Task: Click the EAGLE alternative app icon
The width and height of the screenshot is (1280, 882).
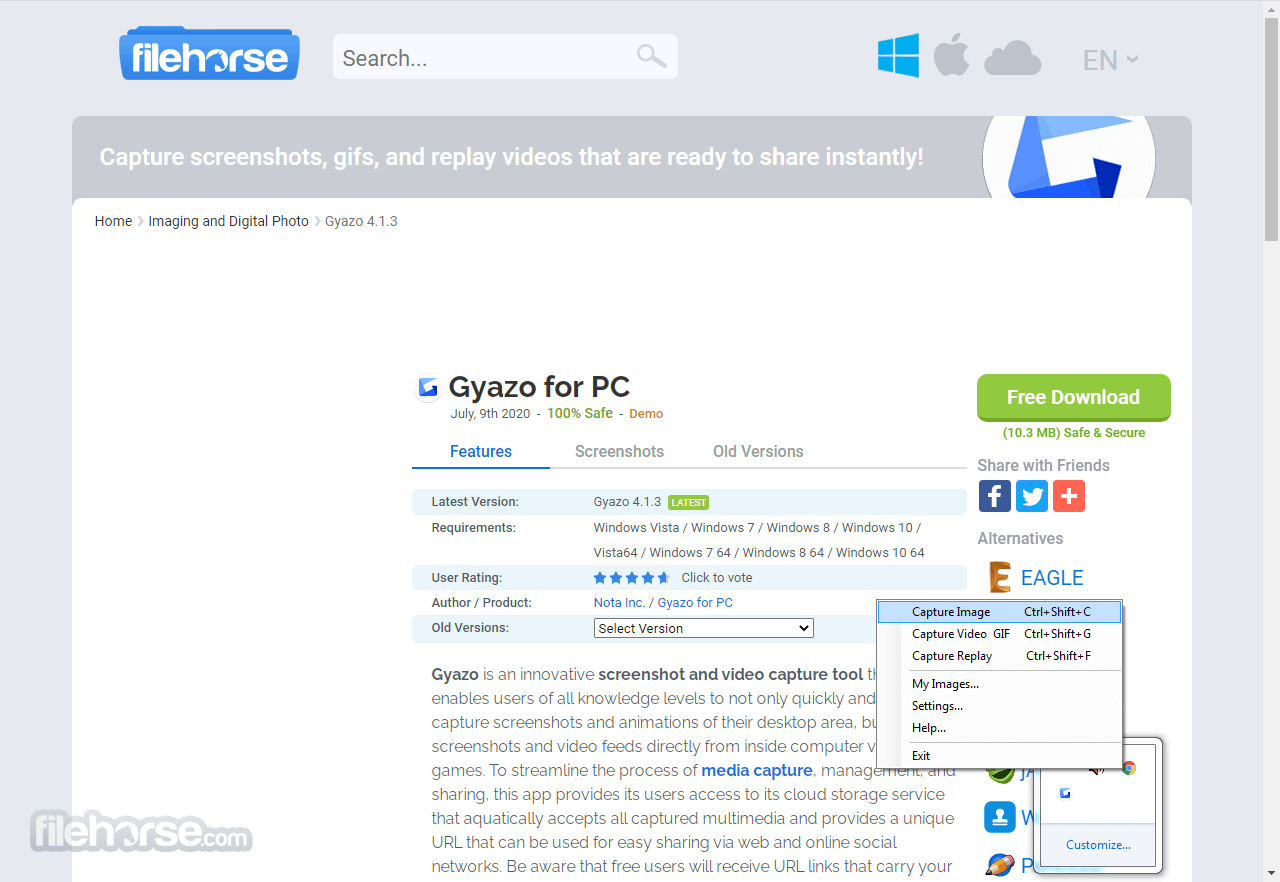Action: [999, 577]
